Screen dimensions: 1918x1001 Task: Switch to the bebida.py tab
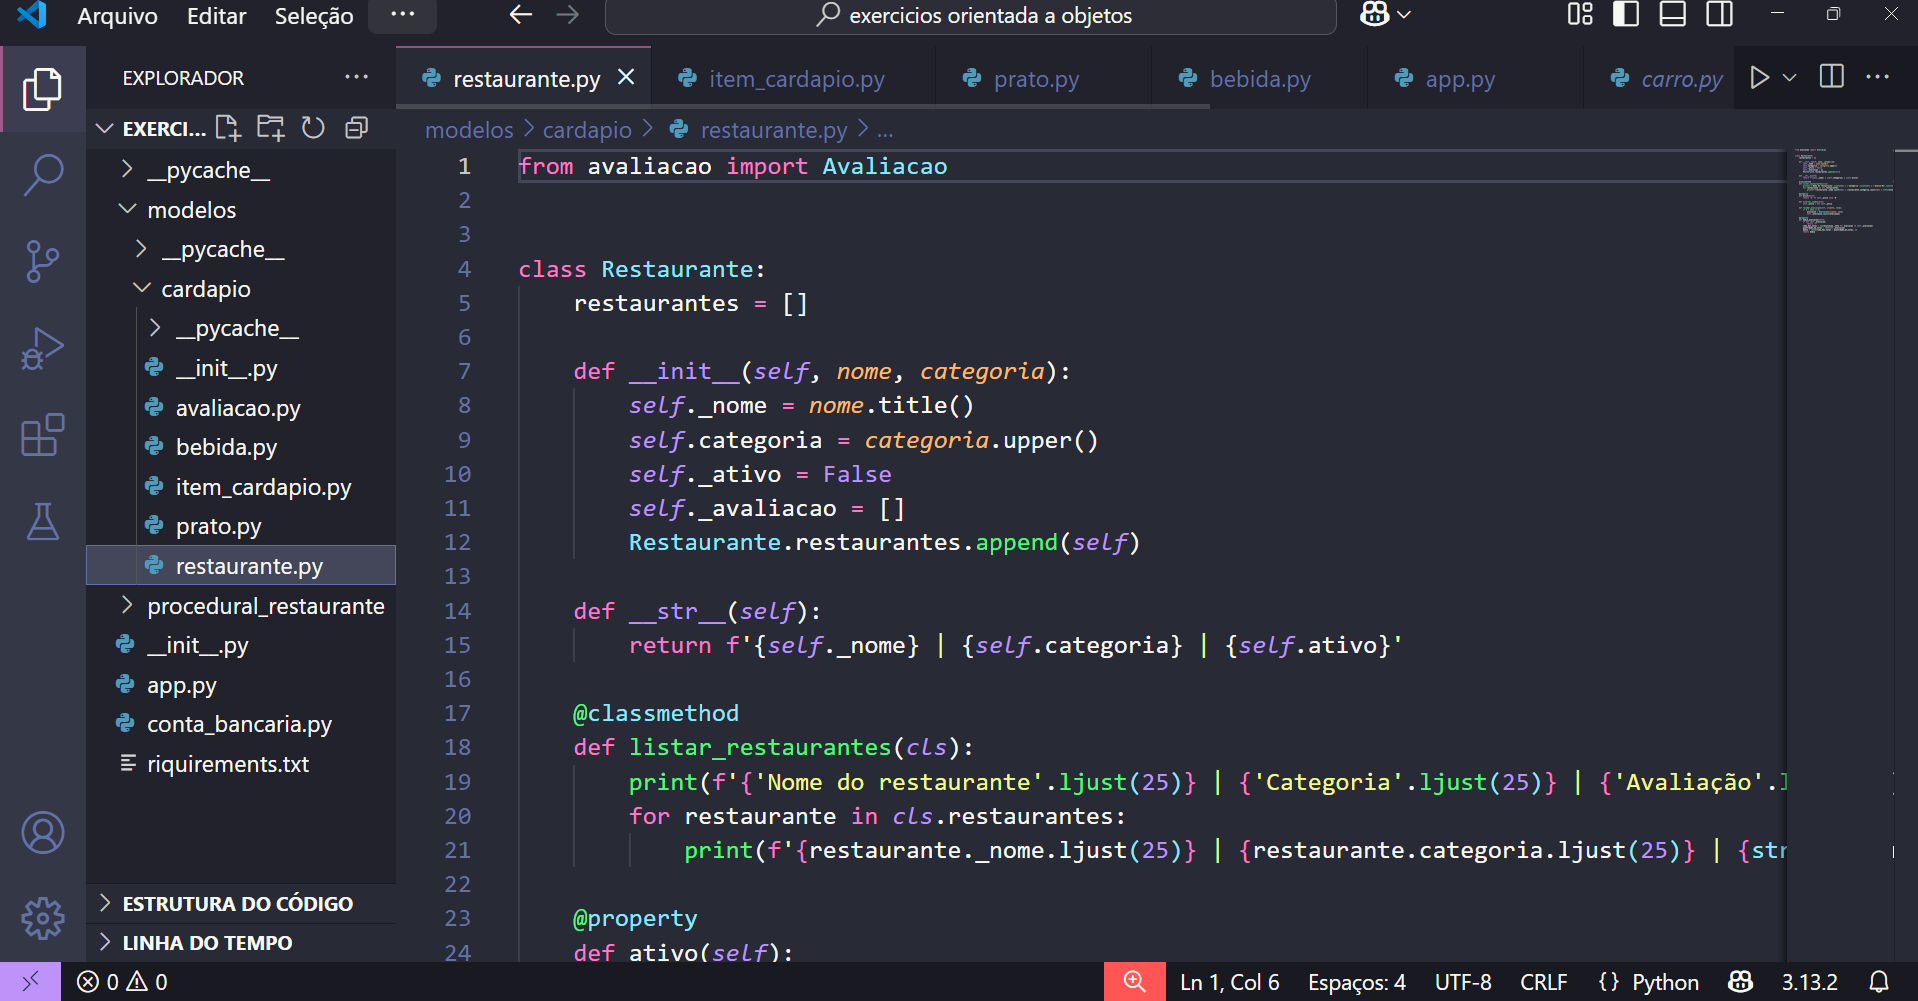pyautogui.click(x=1260, y=79)
